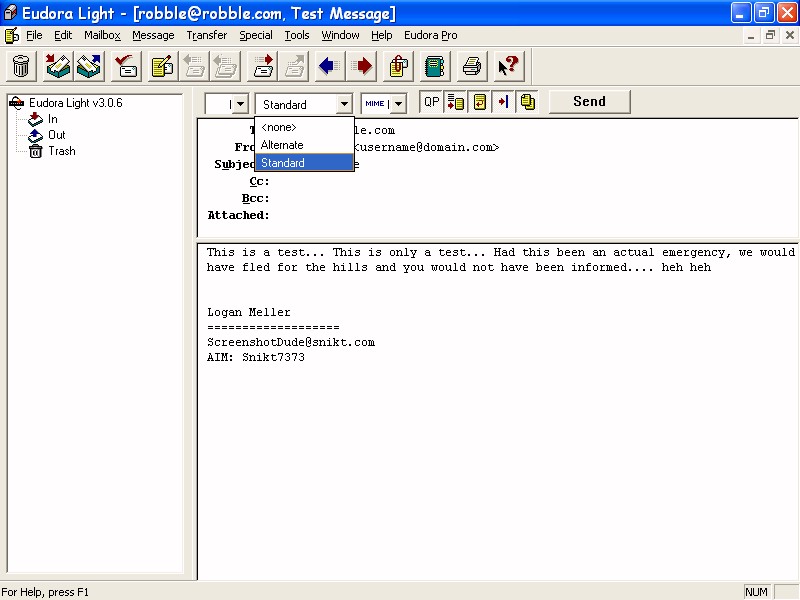Open the priority dropdown

(241, 104)
